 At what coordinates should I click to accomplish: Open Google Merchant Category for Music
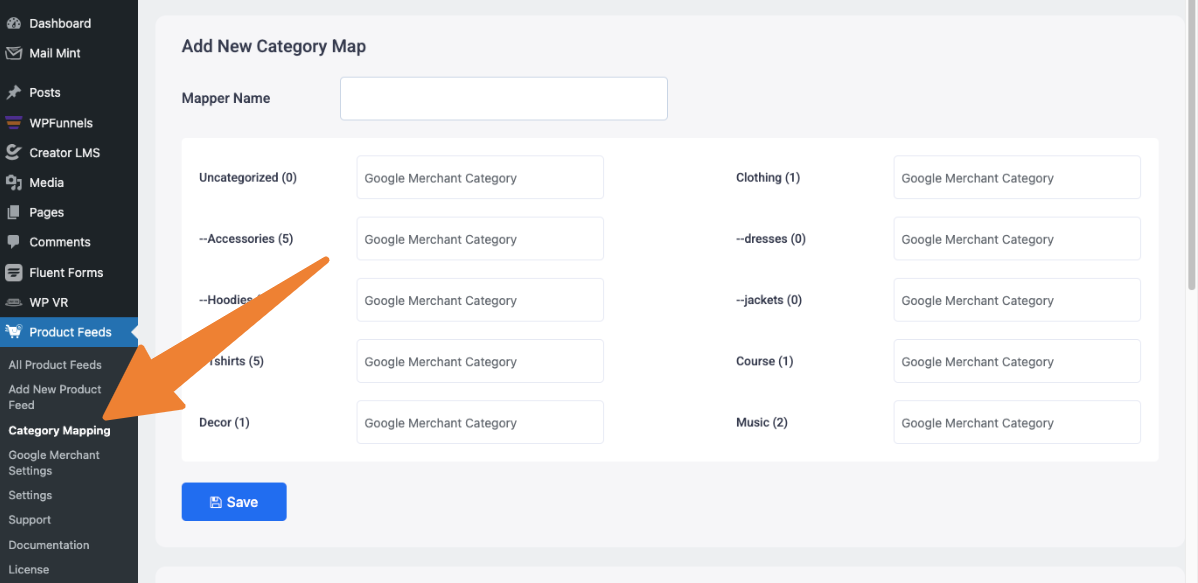1016,423
